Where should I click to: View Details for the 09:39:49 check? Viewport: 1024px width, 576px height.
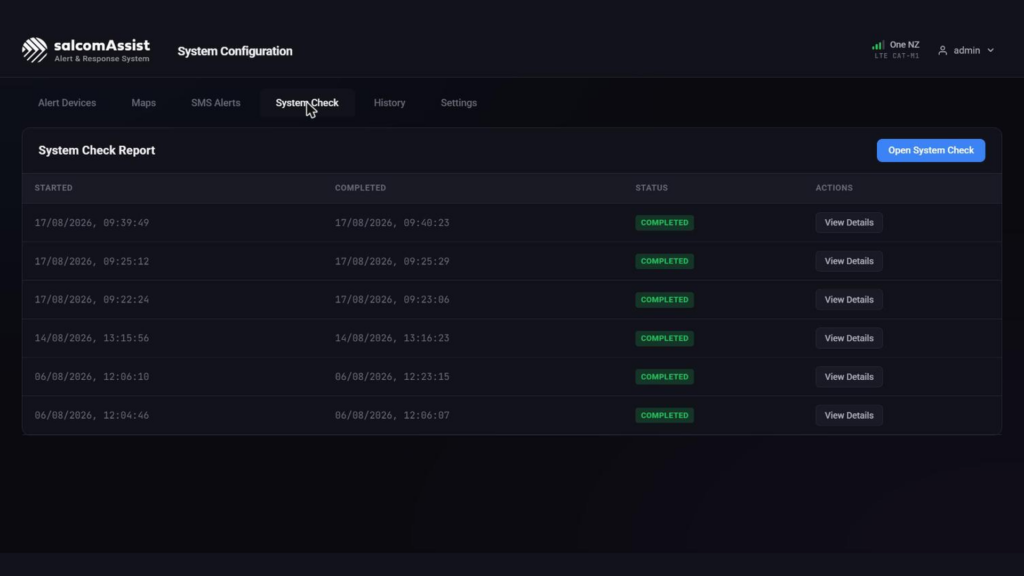[848, 223]
